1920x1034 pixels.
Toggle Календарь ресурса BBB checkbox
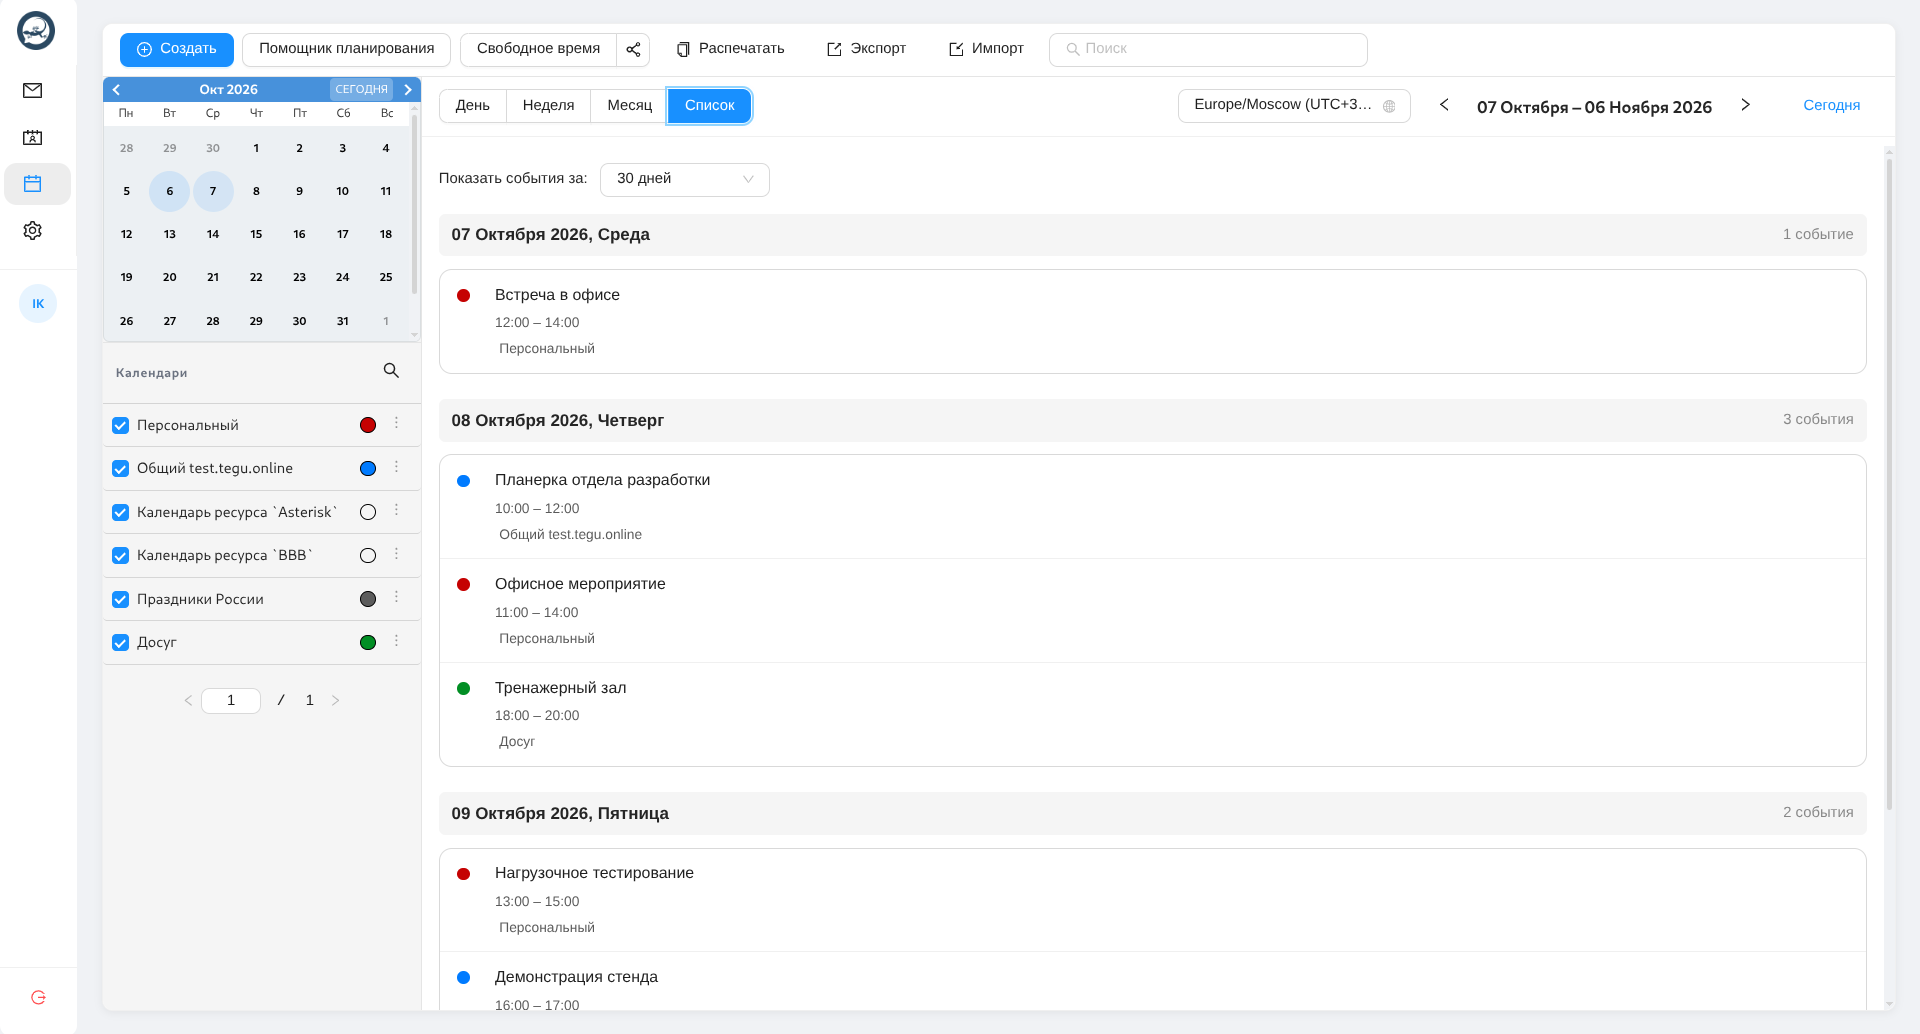pyautogui.click(x=121, y=556)
